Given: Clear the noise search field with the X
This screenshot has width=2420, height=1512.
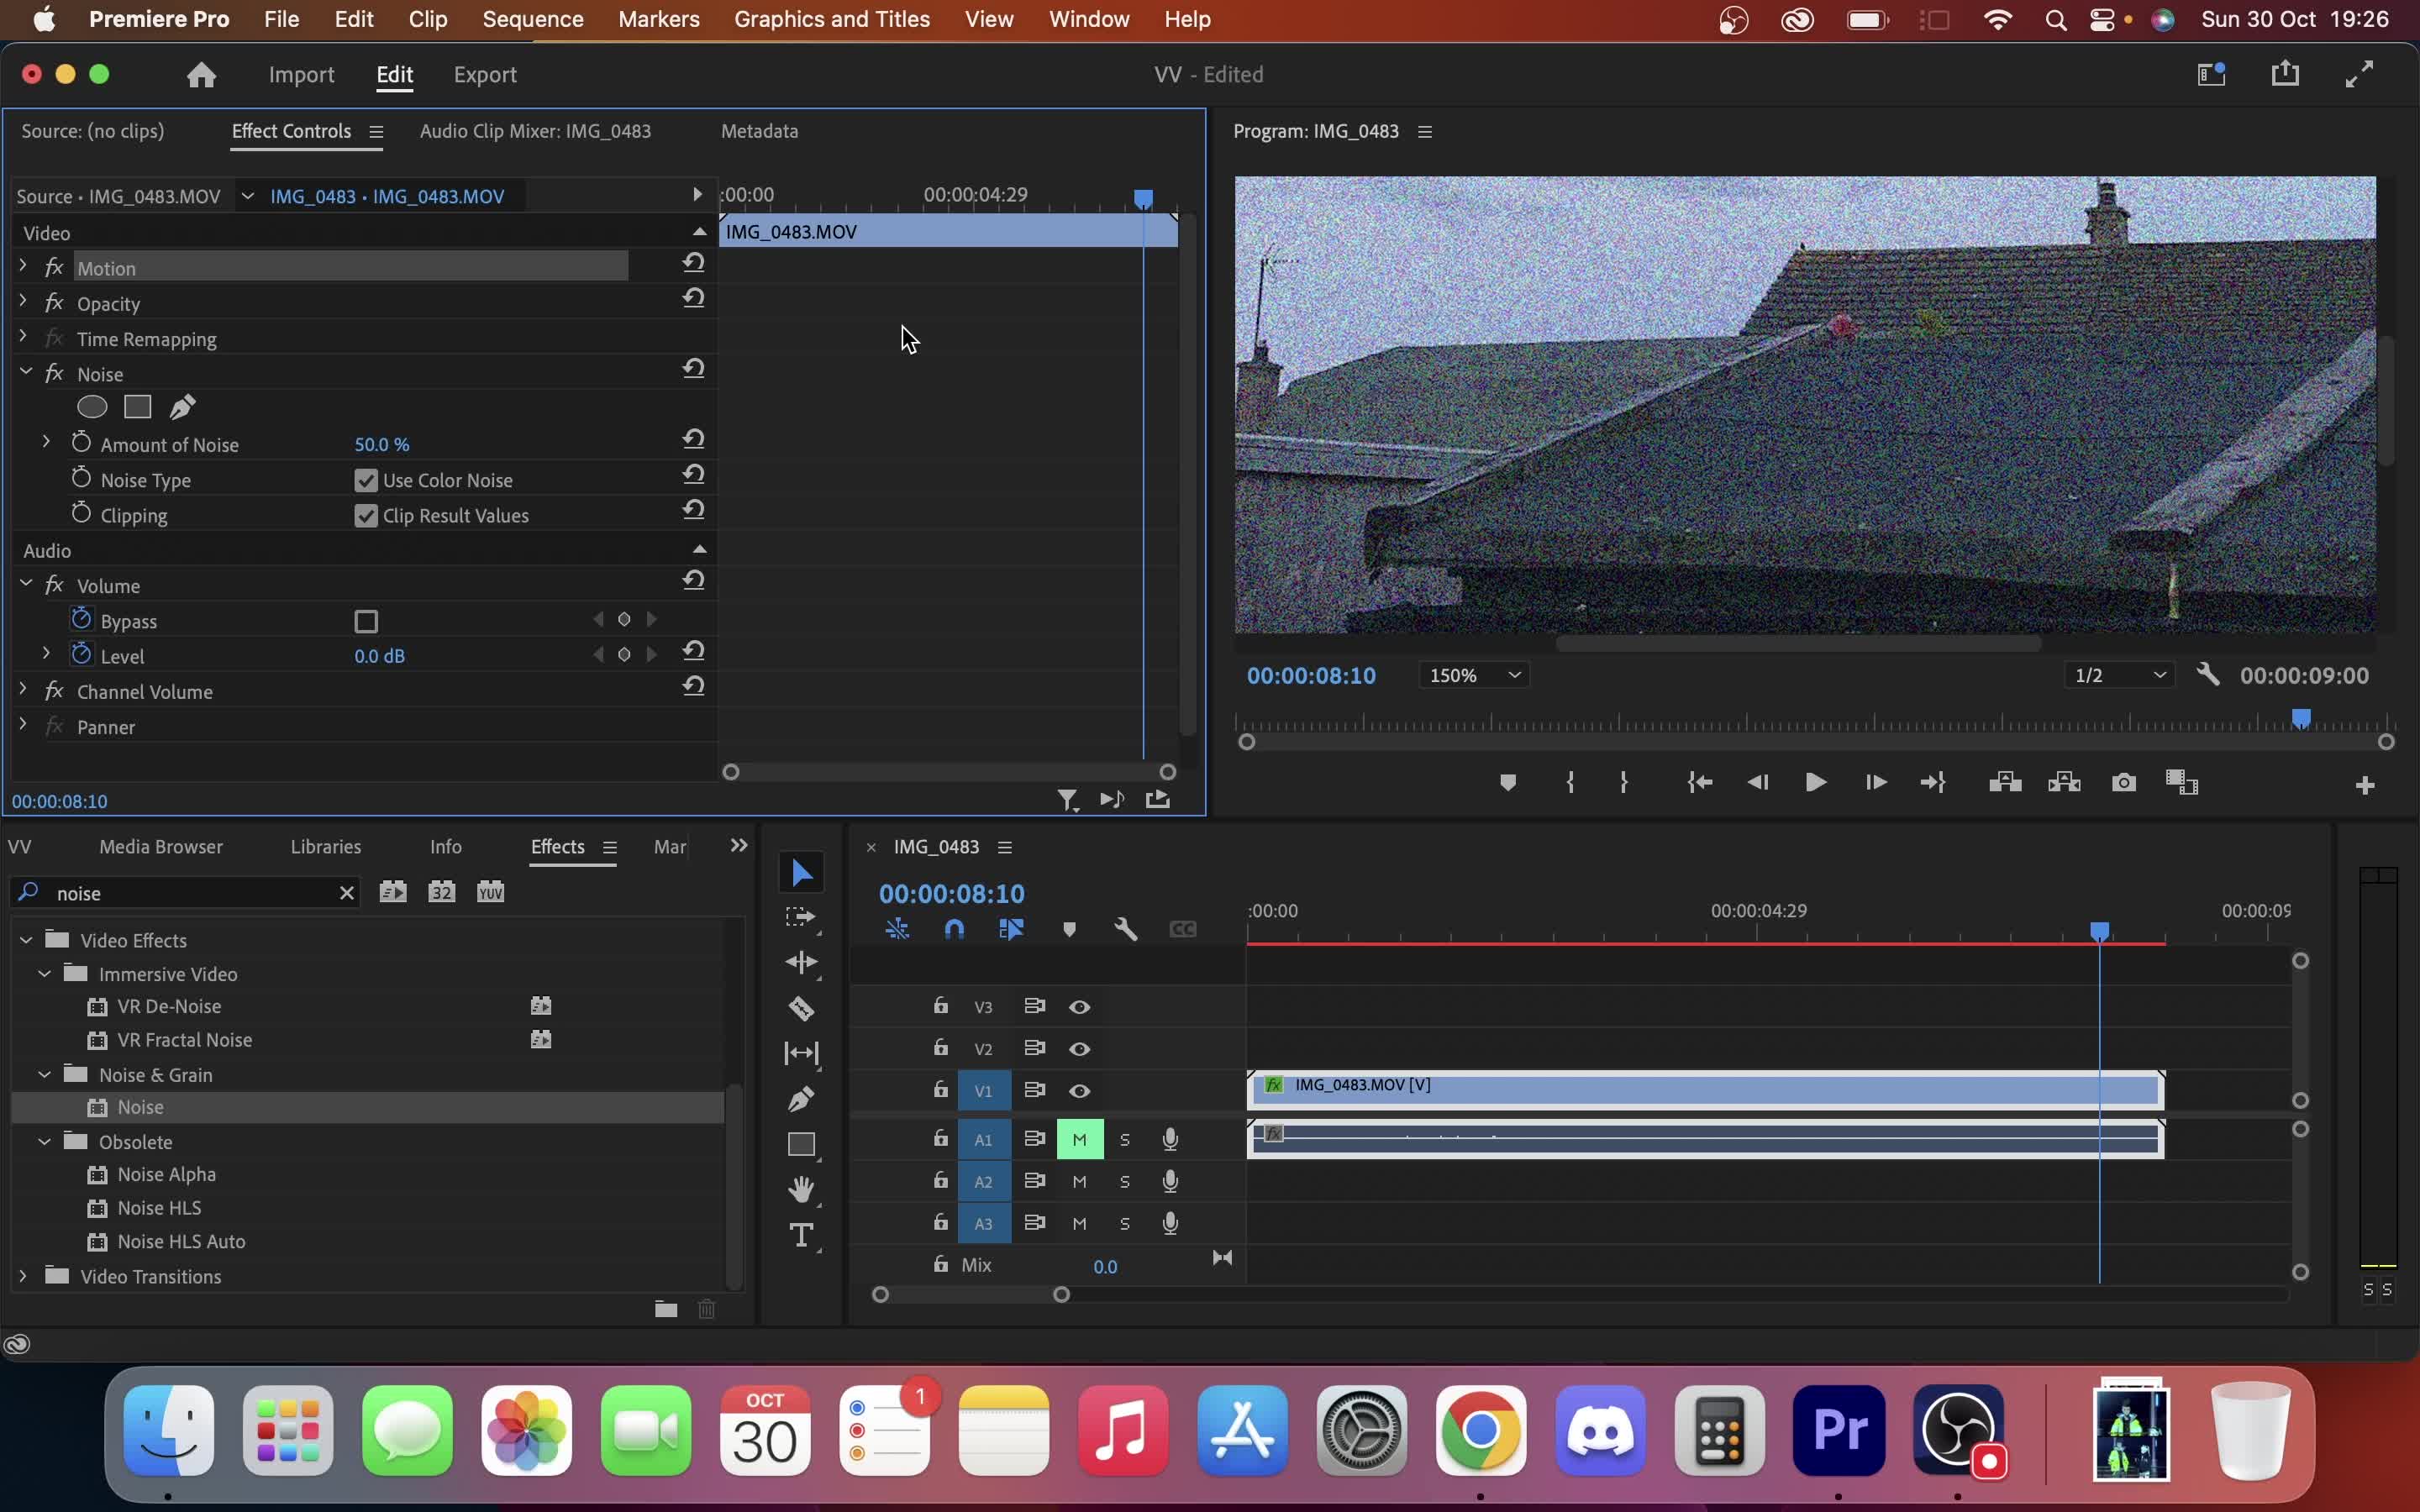Looking at the screenshot, I should 347,892.
